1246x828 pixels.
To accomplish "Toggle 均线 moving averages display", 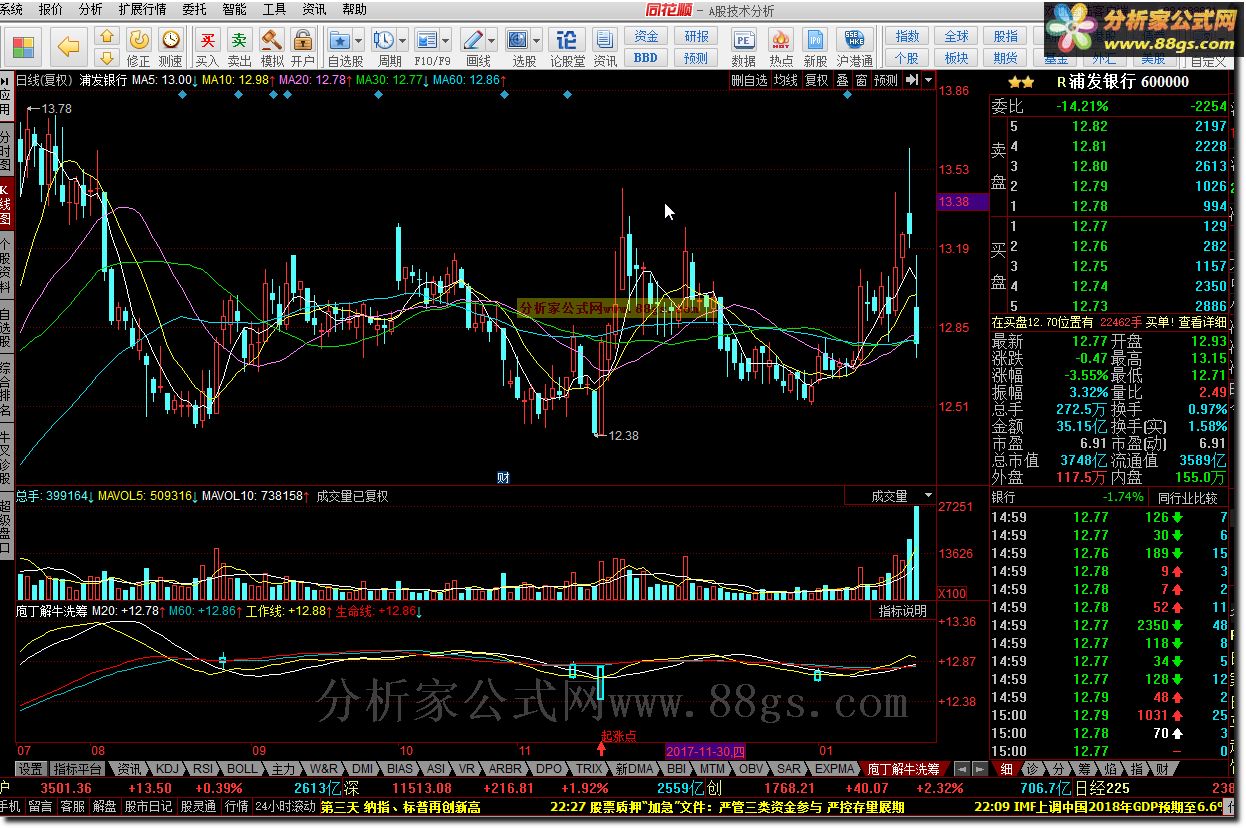I will point(786,80).
